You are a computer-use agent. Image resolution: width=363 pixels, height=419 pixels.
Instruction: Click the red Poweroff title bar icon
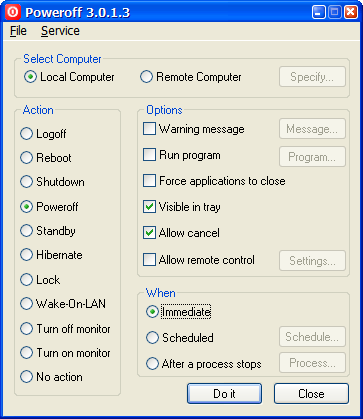(13, 13)
